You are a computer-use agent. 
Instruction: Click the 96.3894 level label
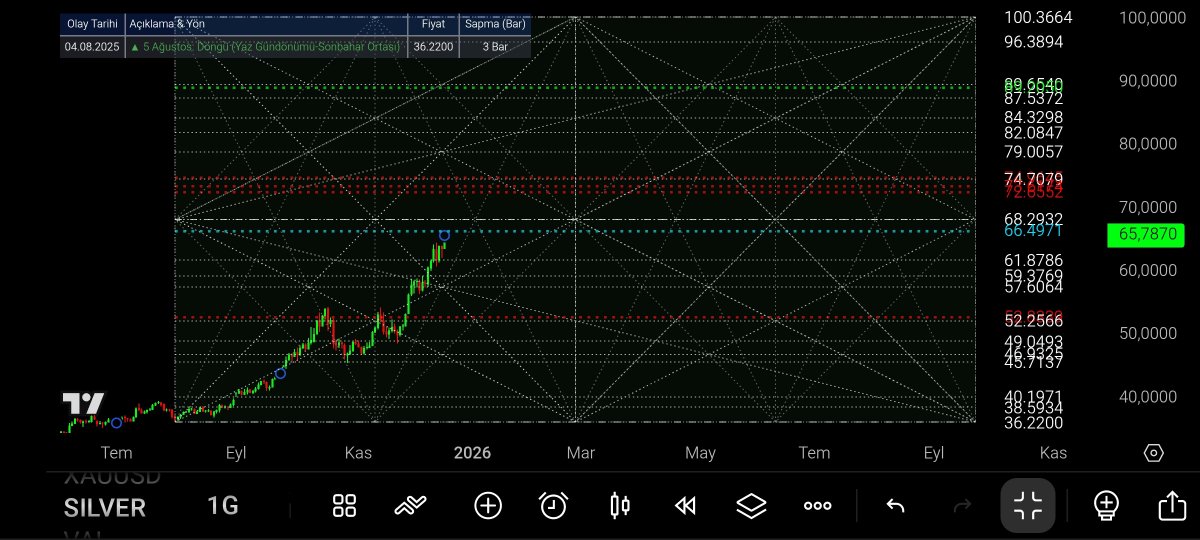pyautogui.click(x=1034, y=42)
